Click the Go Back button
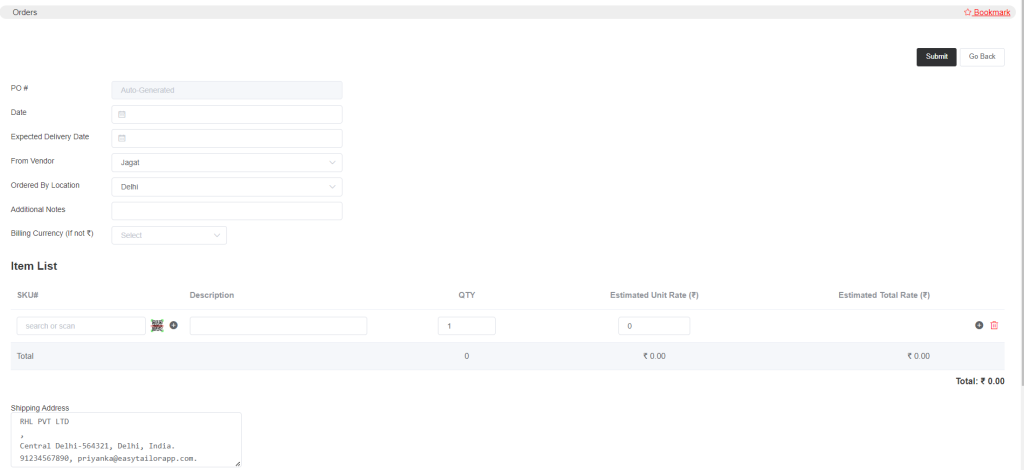 click(x=982, y=57)
